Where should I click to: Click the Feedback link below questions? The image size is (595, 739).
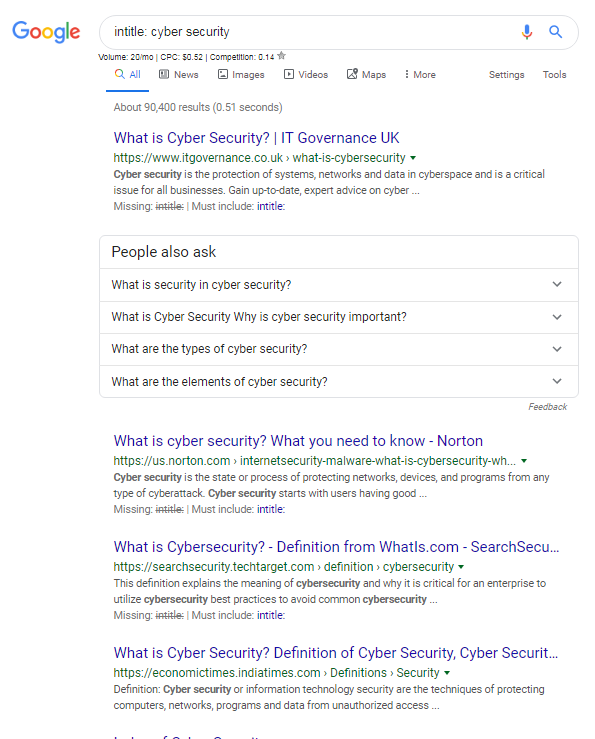(547, 407)
